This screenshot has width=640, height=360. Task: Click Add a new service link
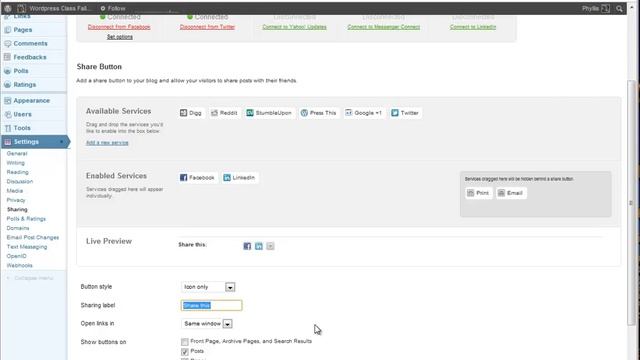pyautogui.click(x=107, y=143)
